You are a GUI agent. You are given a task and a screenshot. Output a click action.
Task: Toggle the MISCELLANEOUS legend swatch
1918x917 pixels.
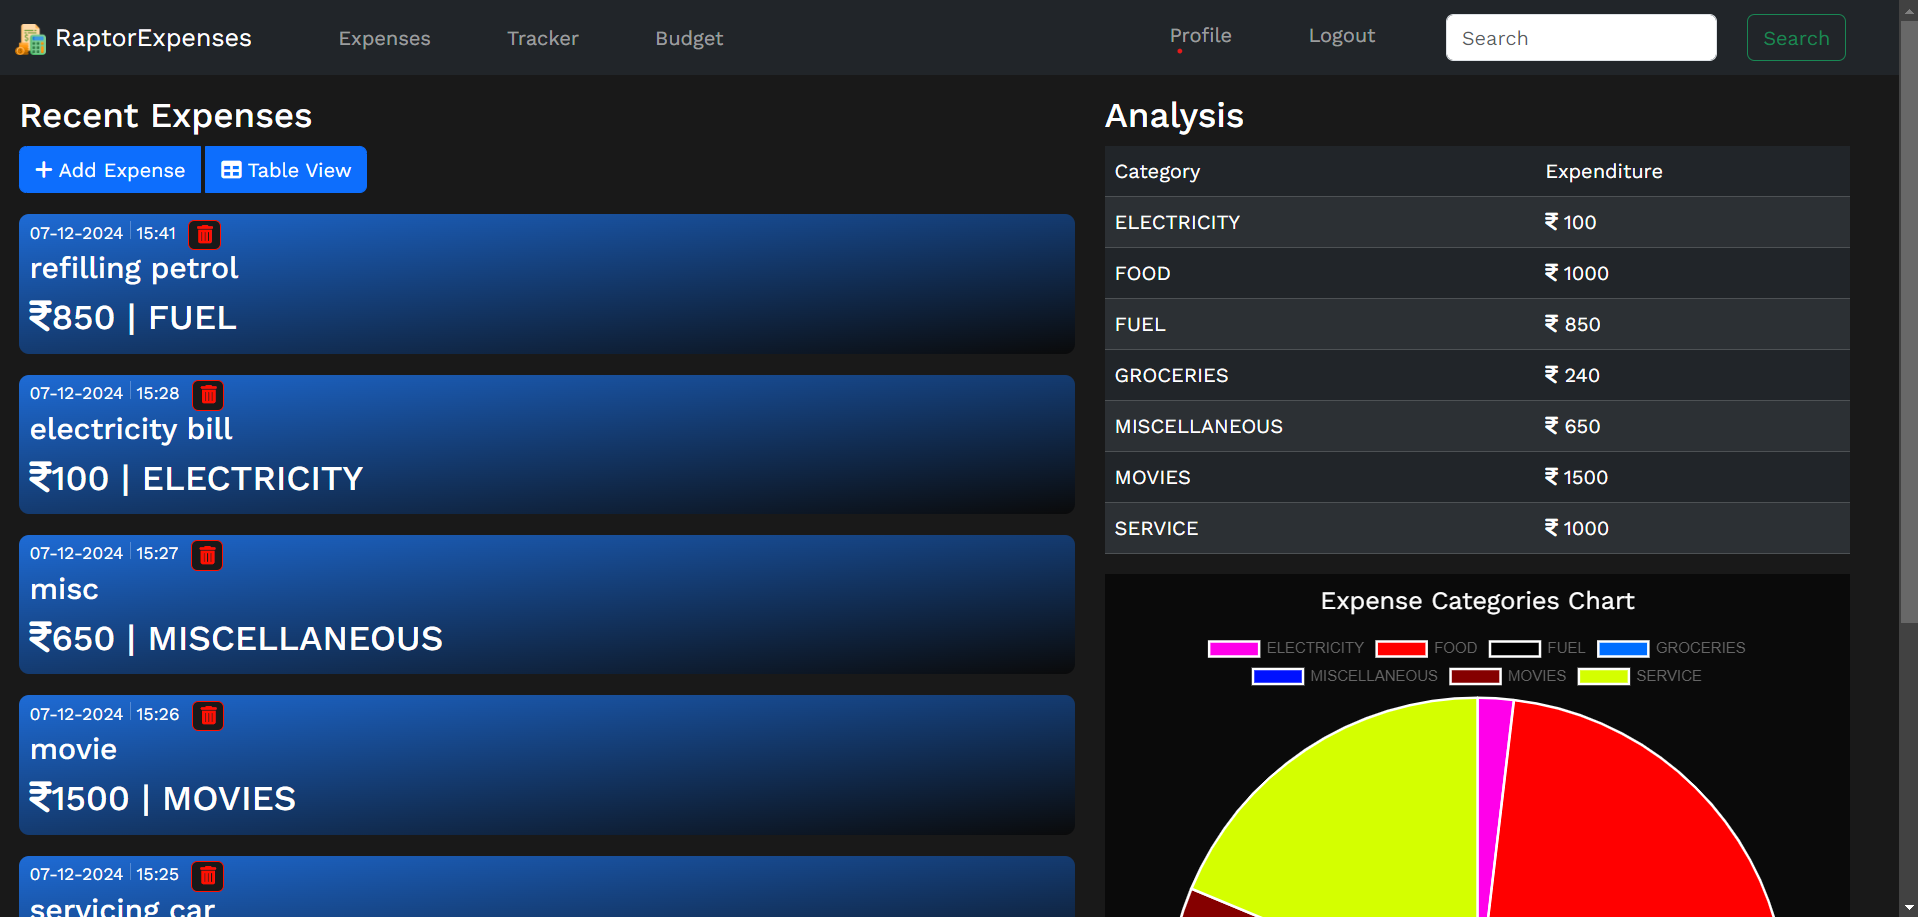[x=1278, y=676]
